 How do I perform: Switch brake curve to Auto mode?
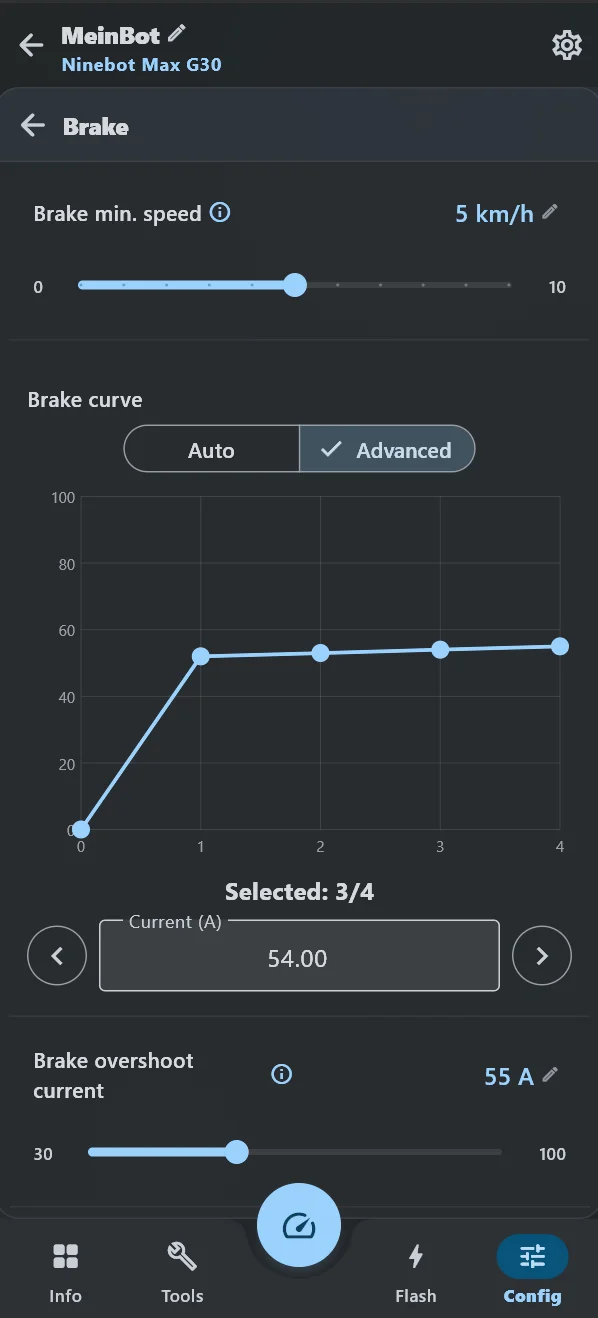tap(211, 450)
